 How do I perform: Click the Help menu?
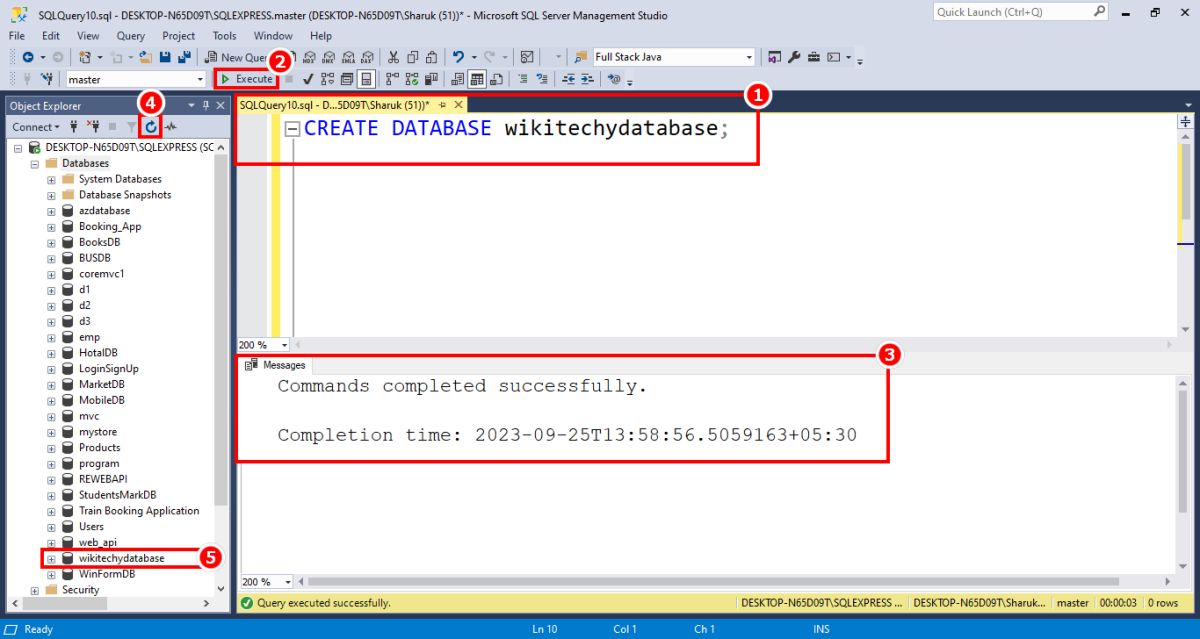coord(320,36)
